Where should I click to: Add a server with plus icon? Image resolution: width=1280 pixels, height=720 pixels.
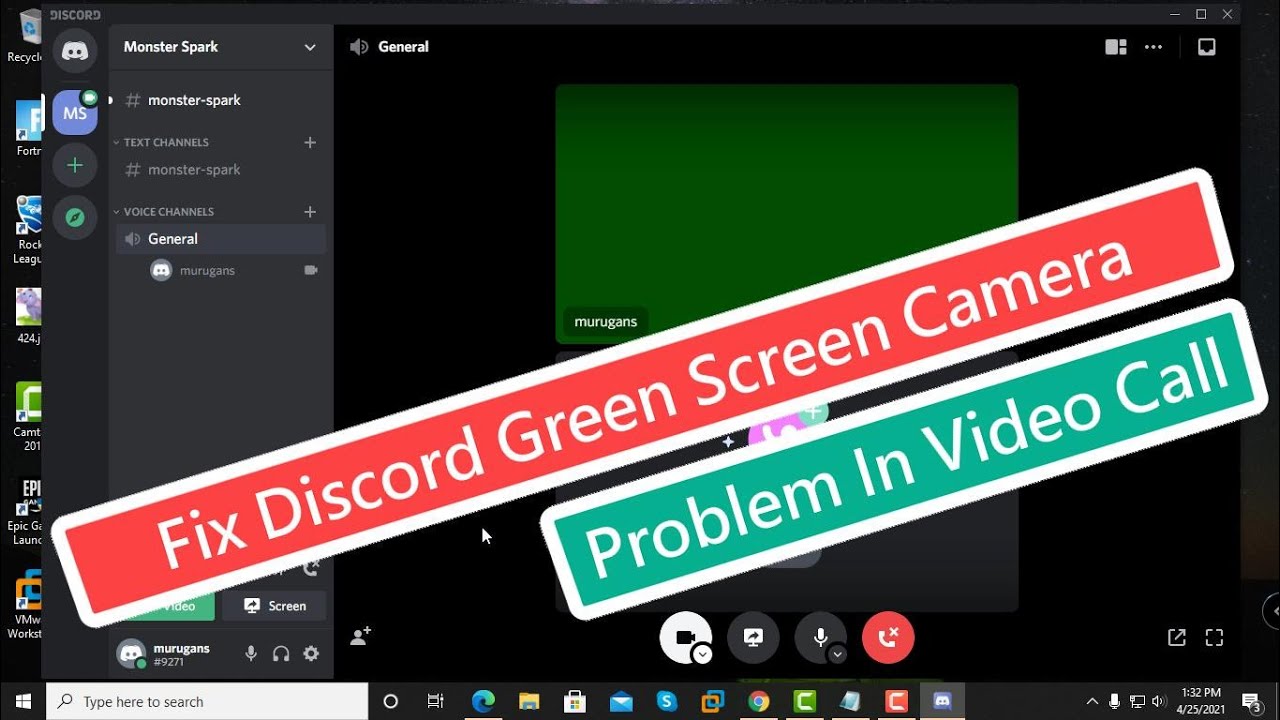point(75,165)
